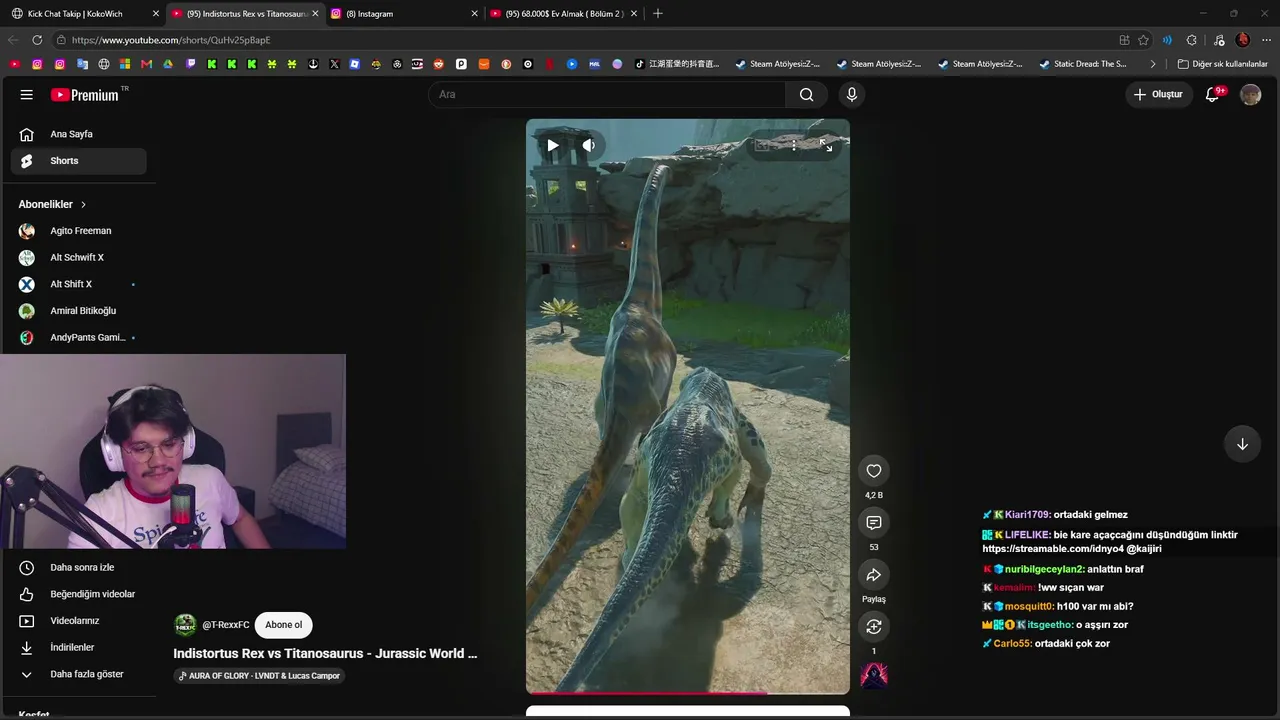Open Daha sonra izle list
Viewport: 1280px width, 720px height.
[78, 567]
